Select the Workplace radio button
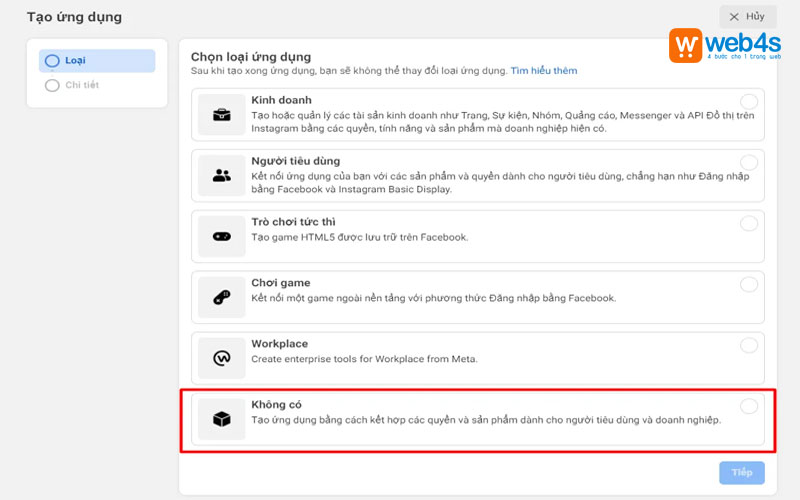 click(749, 345)
